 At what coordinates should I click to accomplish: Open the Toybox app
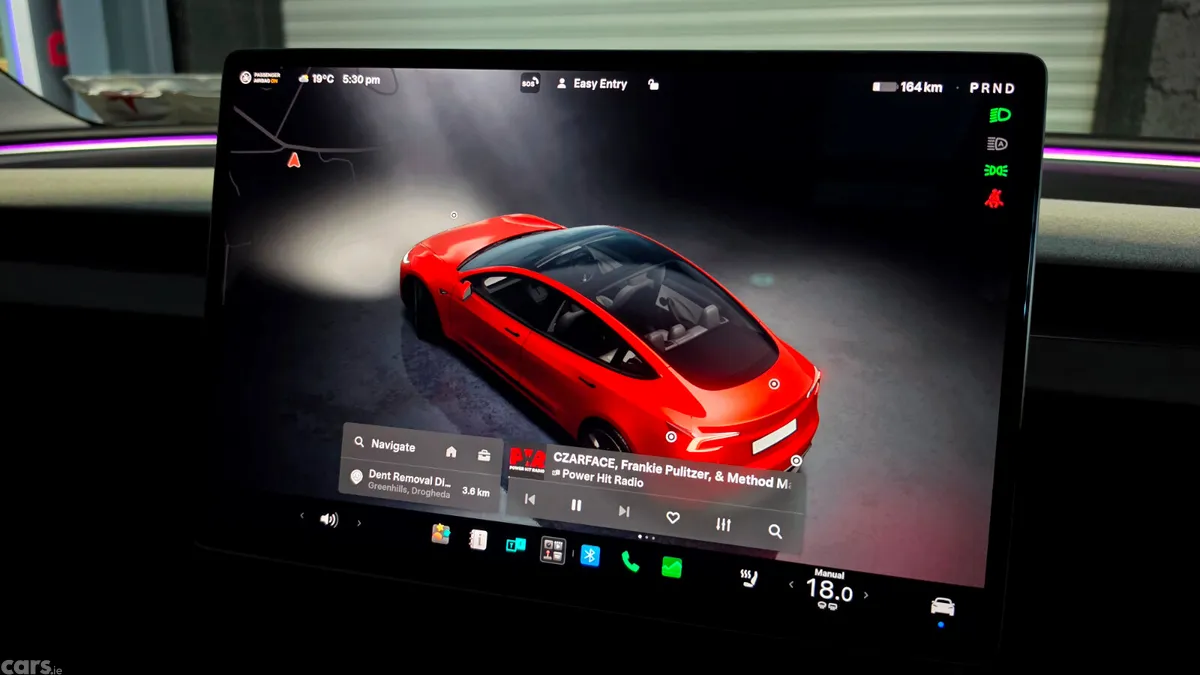(440, 534)
